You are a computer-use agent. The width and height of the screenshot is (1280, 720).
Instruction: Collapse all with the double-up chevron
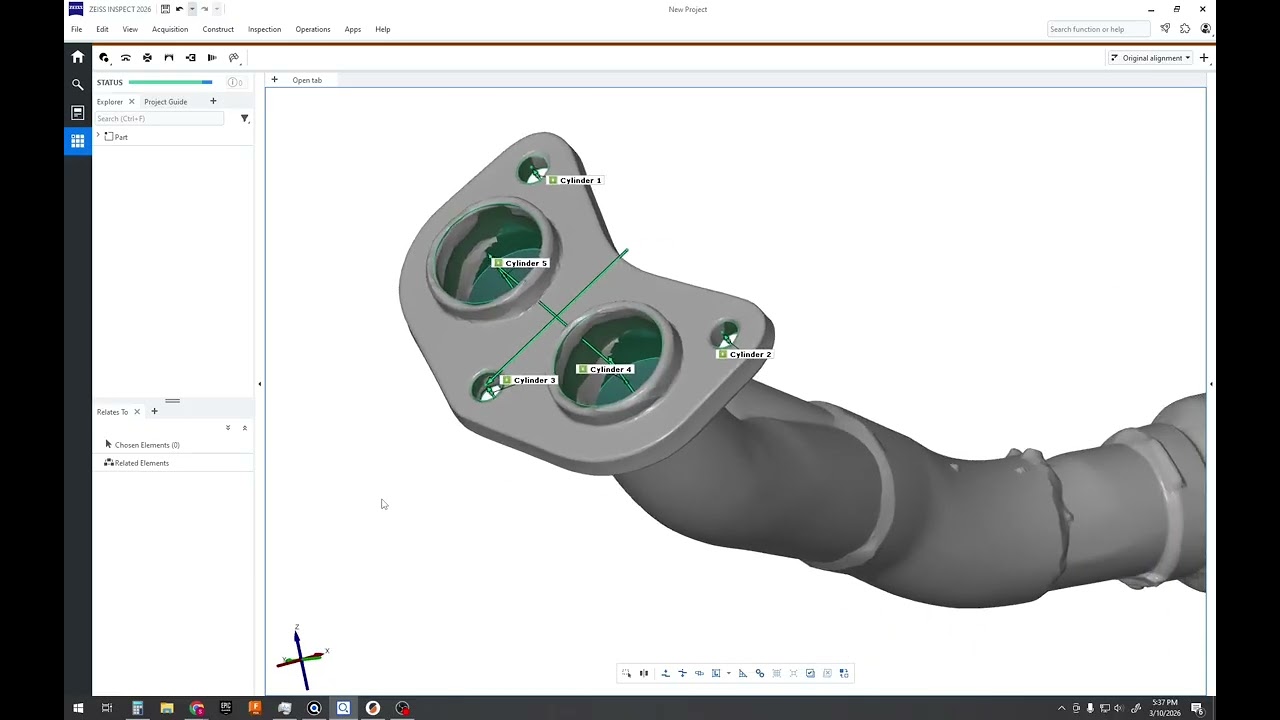[245, 428]
